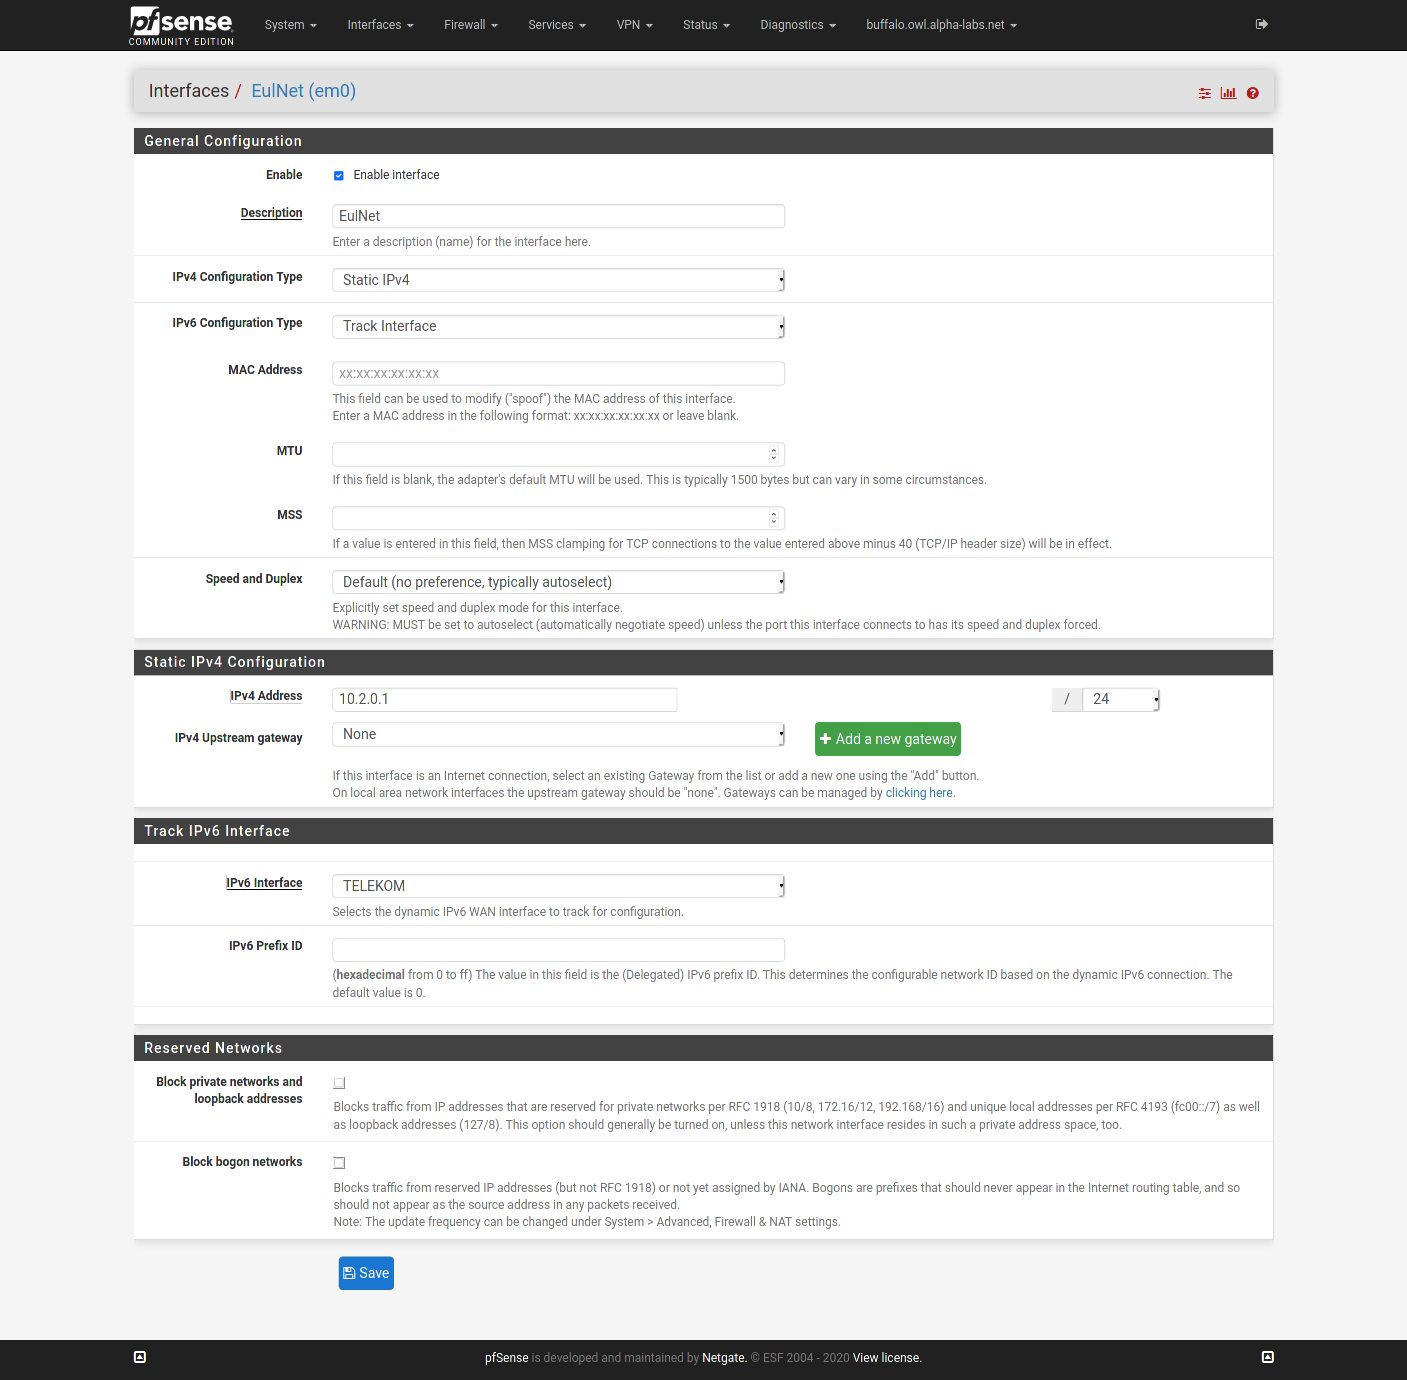This screenshot has width=1407, height=1380.
Task: Click the IPv4 Address label
Action: [266, 696]
